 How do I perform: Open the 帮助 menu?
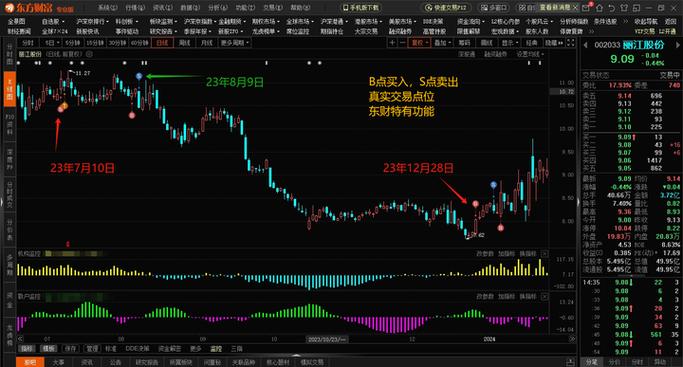[x=300, y=7]
